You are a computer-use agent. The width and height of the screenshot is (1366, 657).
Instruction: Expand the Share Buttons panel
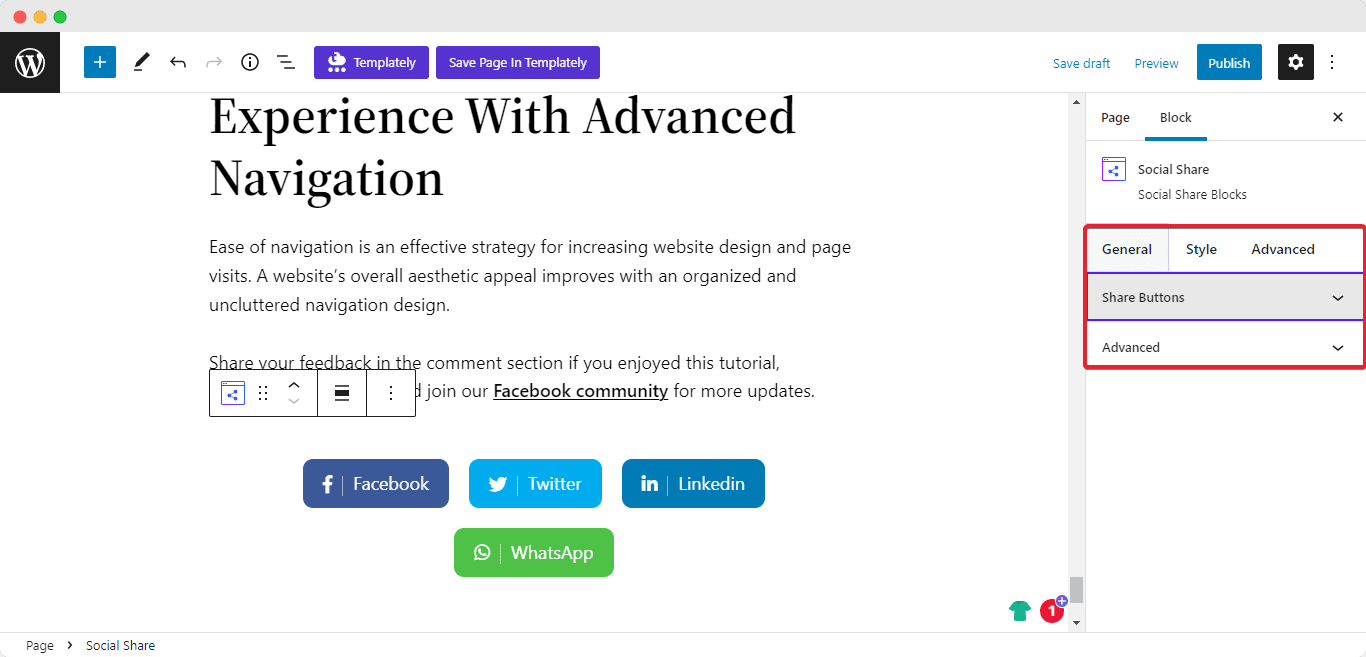click(x=1224, y=298)
